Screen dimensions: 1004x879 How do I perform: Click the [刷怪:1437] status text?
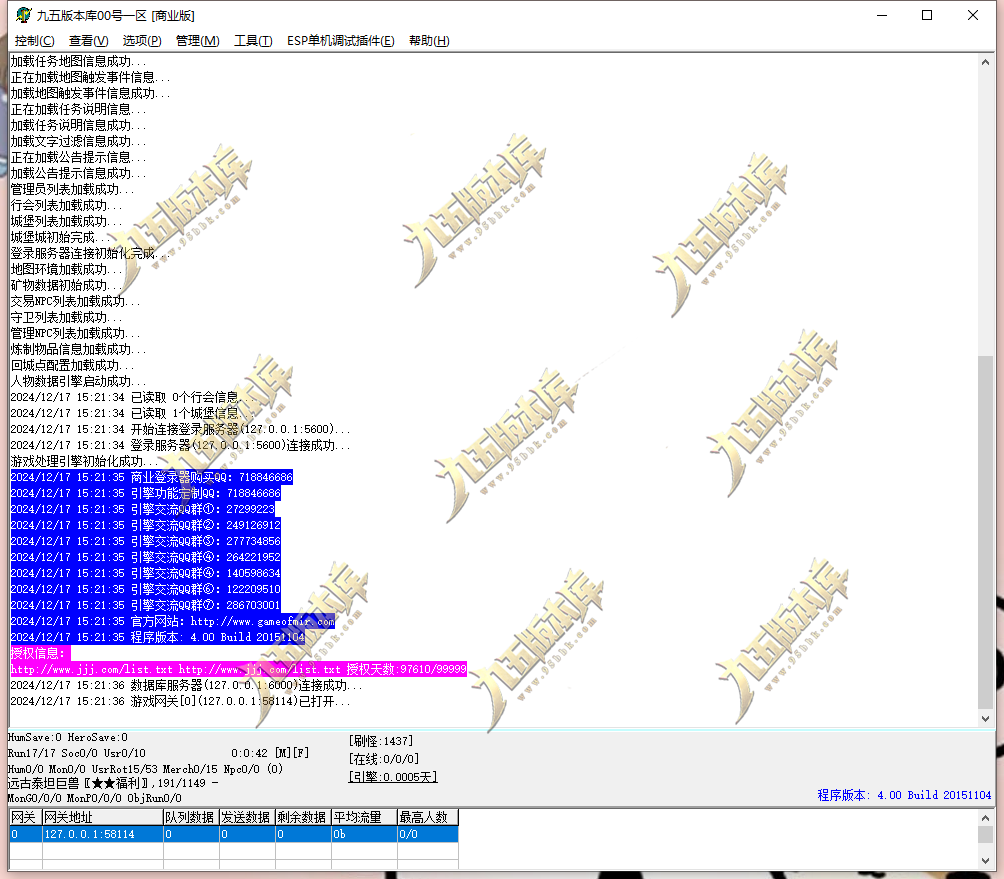click(381, 741)
